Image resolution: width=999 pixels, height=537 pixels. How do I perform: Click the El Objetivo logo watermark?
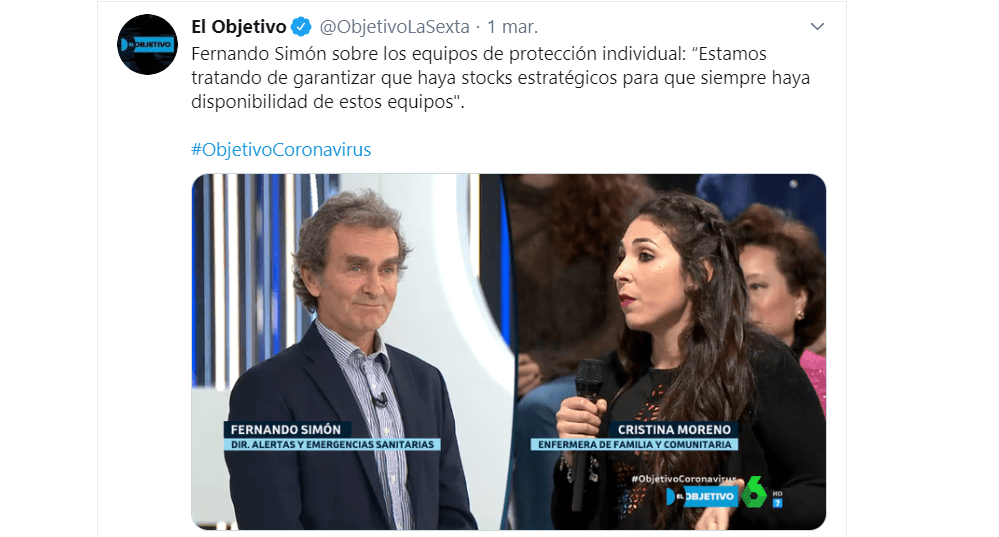(x=700, y=497)
